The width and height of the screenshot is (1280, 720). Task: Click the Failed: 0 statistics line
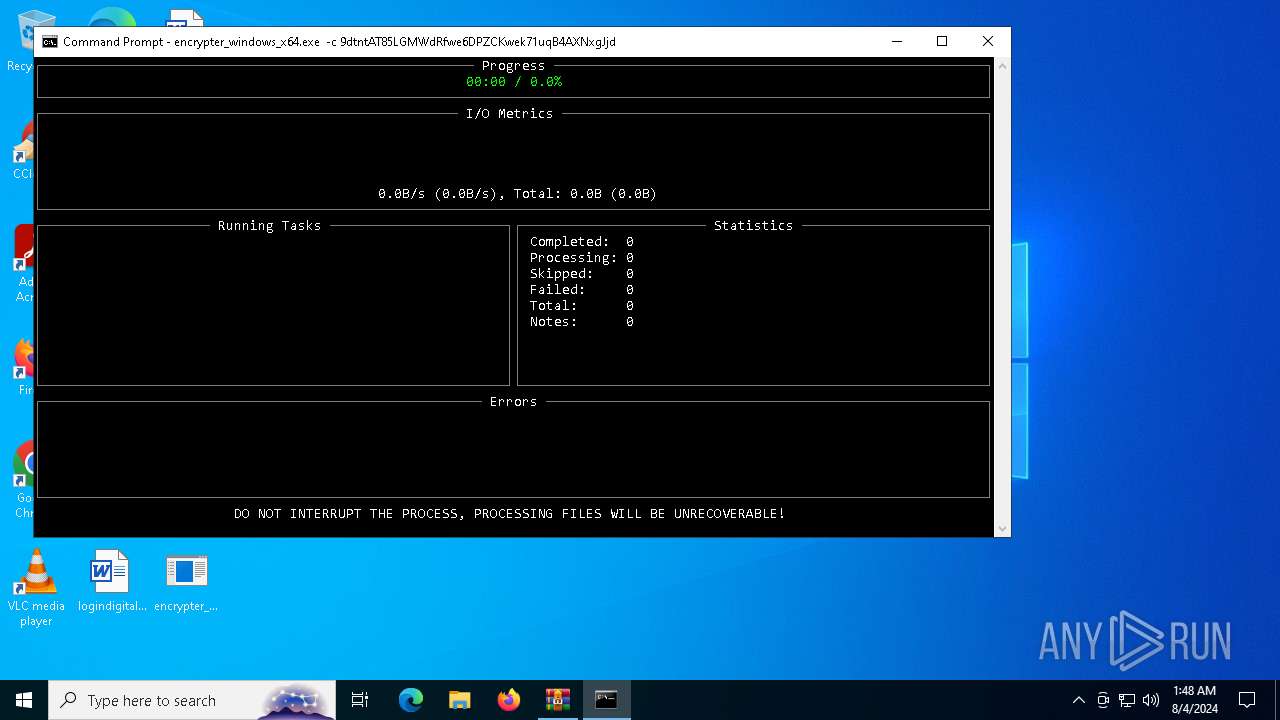[x=582, y=290]
